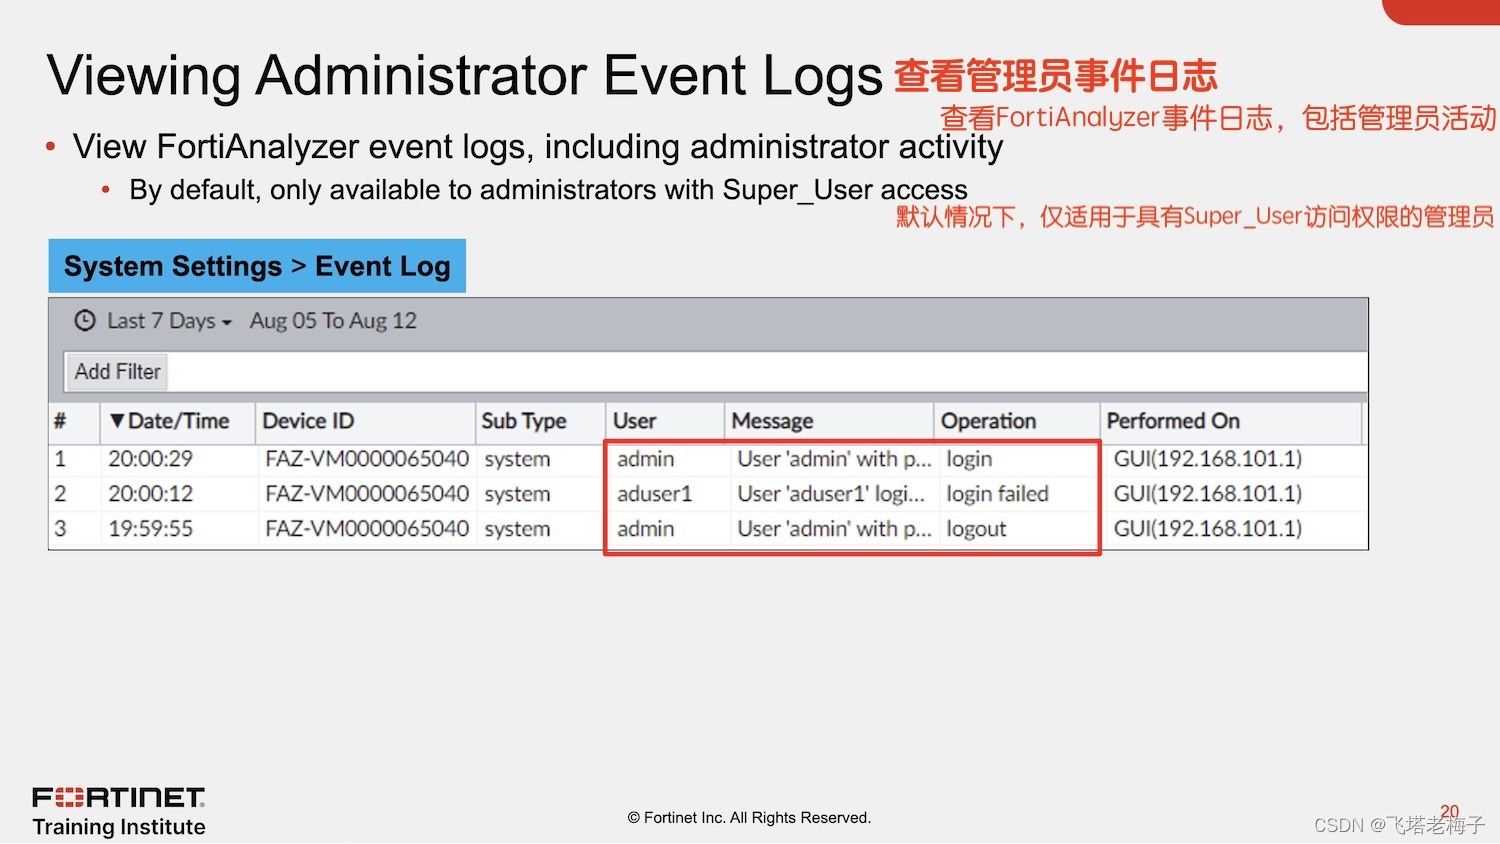Click the Message column header

(x=829, y=422)
